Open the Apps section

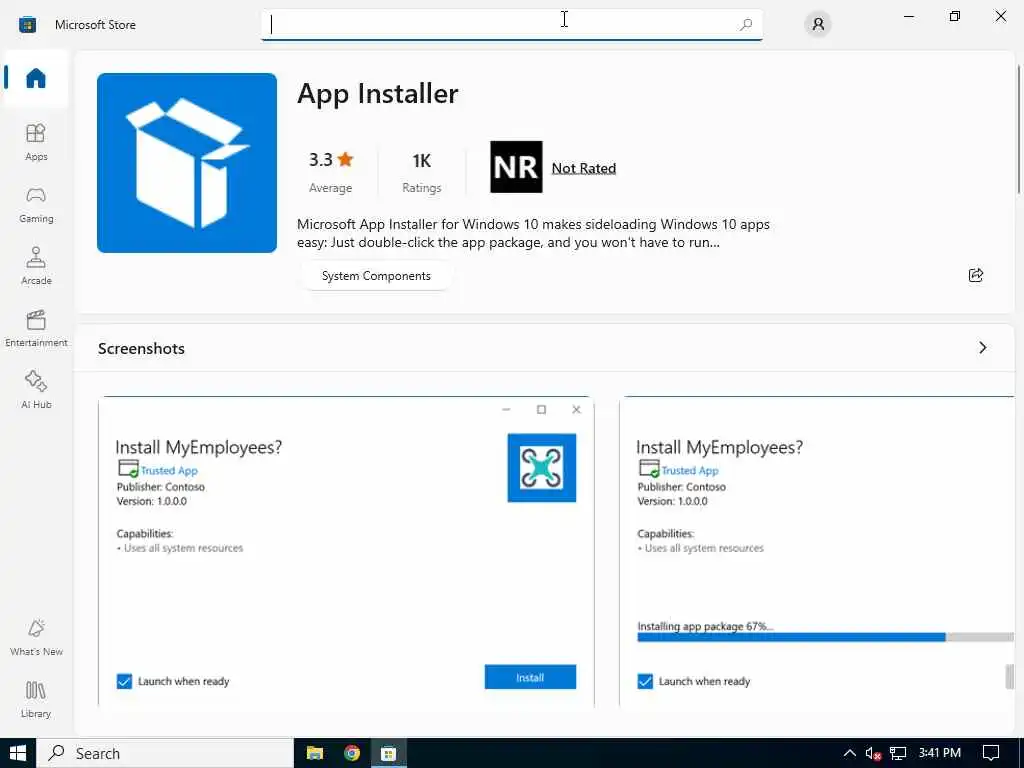coord(36,142)
